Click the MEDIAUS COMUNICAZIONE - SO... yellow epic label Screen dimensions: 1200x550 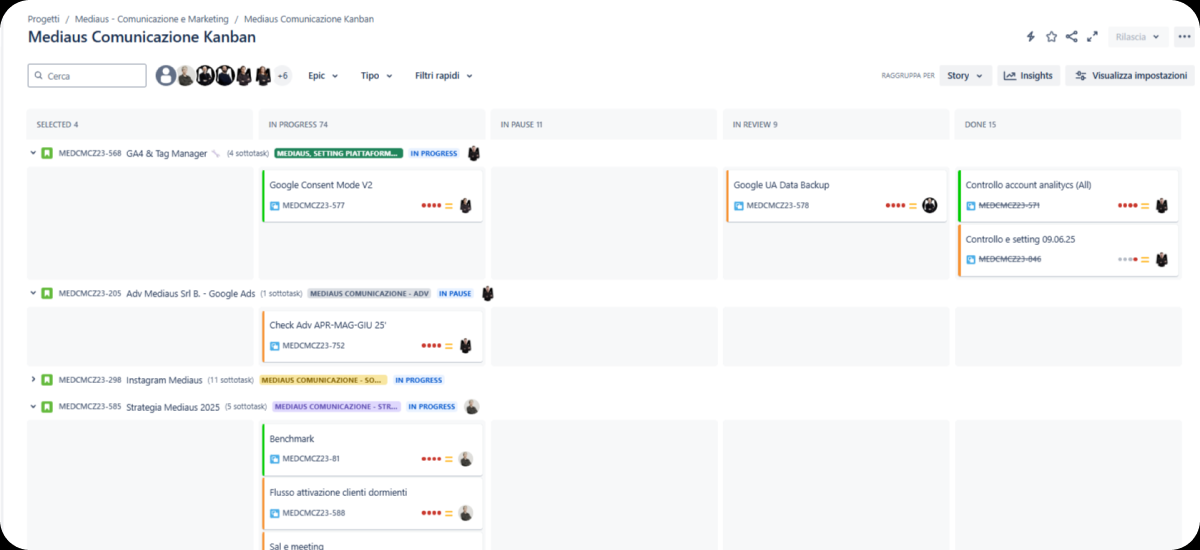point(323,380)
